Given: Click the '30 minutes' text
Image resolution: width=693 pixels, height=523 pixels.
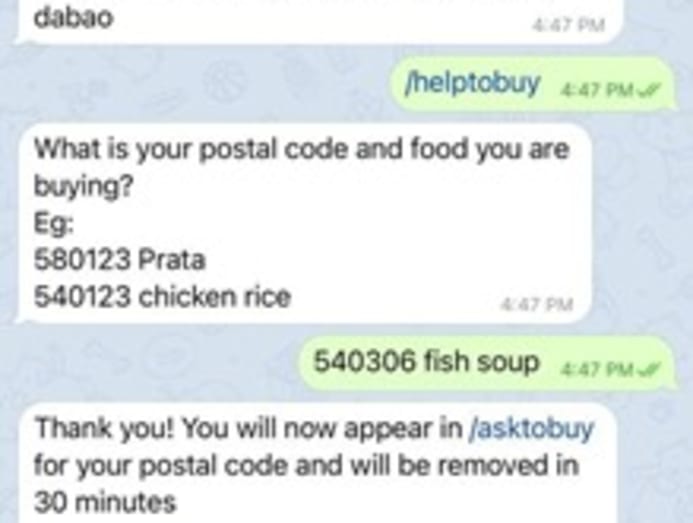Looking at the screenshot, I should [105, 503].
